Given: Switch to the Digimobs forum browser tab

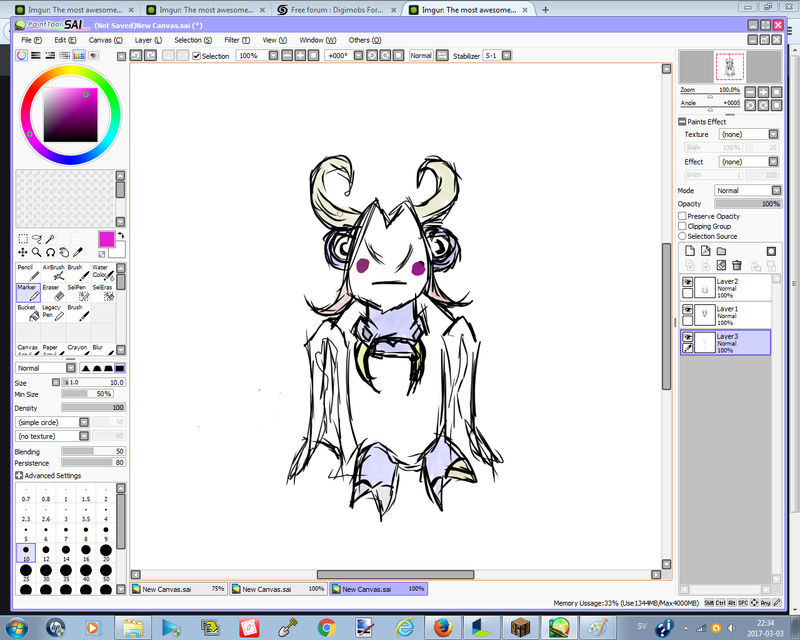Looking at the screenshot, I should coord(337,10).
